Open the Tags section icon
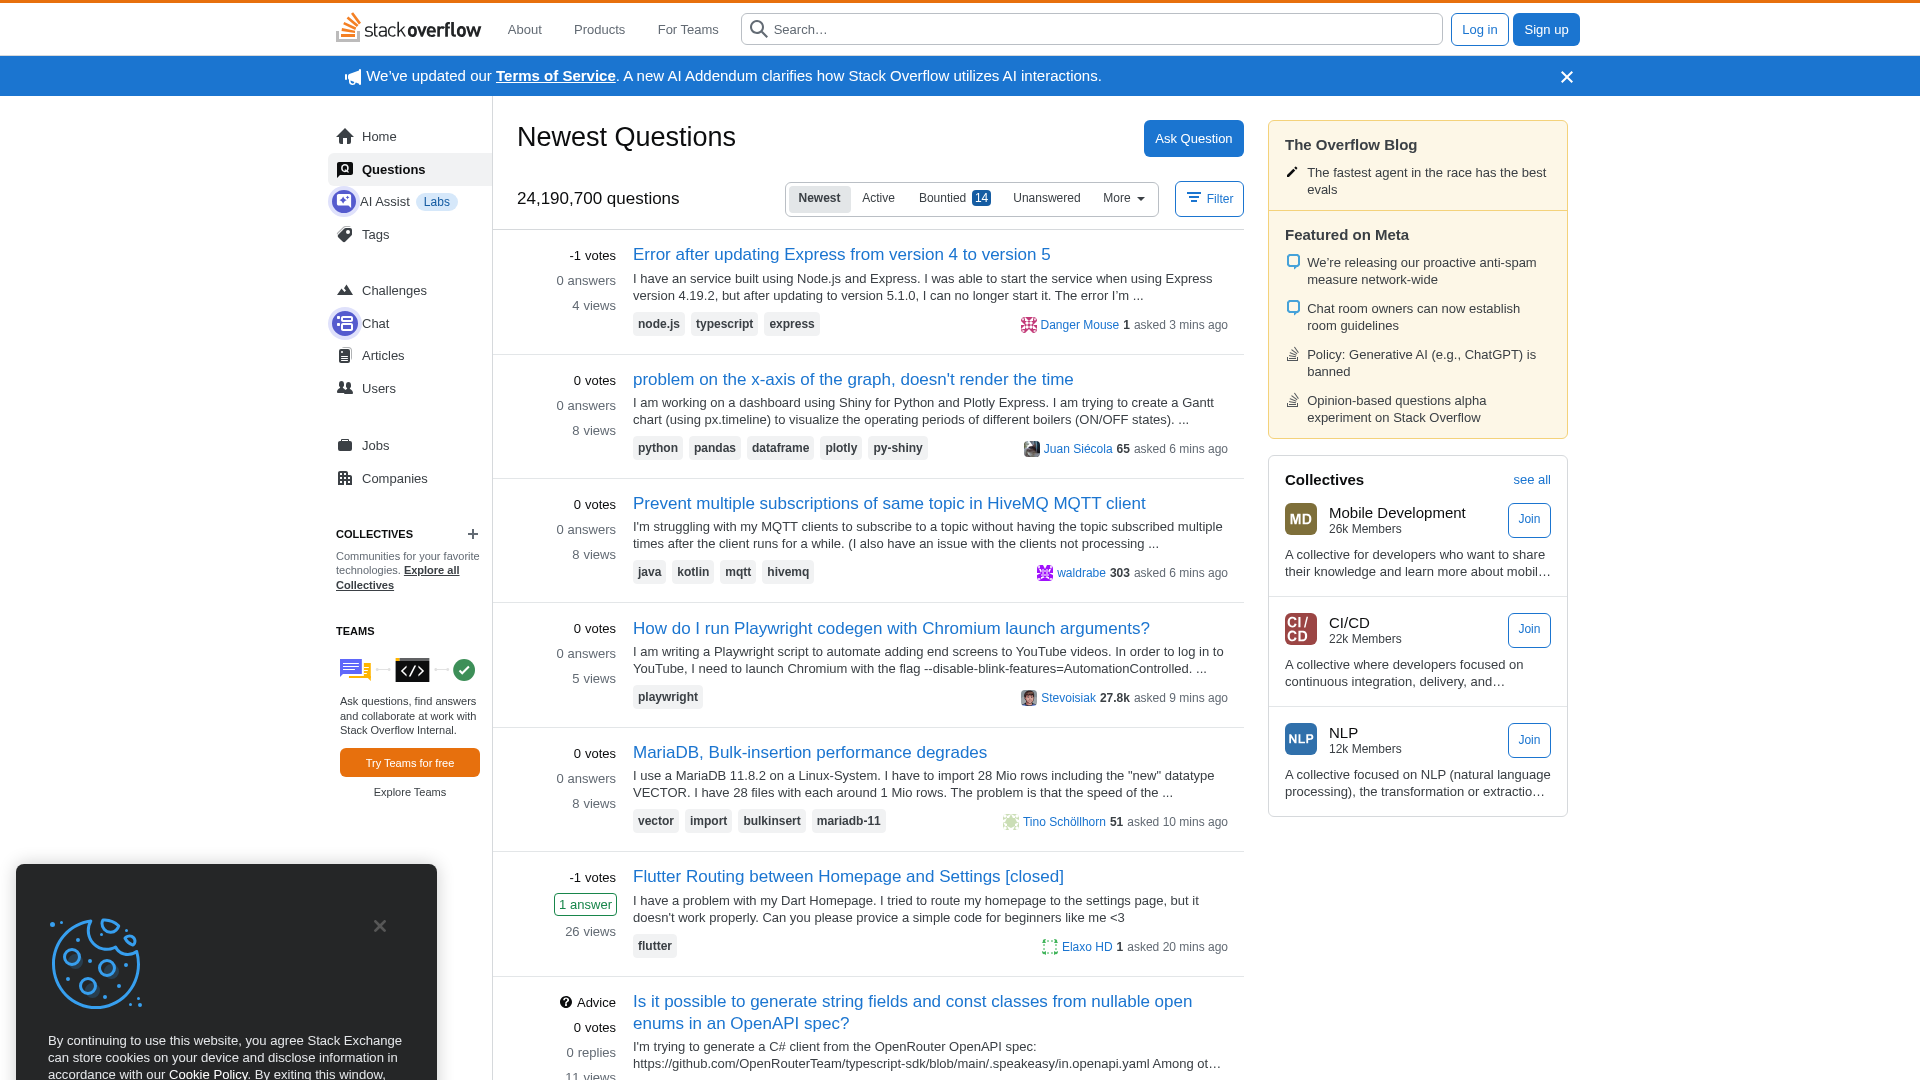Viewport: 1920px width, 1080px height. [x=345, y=234]
